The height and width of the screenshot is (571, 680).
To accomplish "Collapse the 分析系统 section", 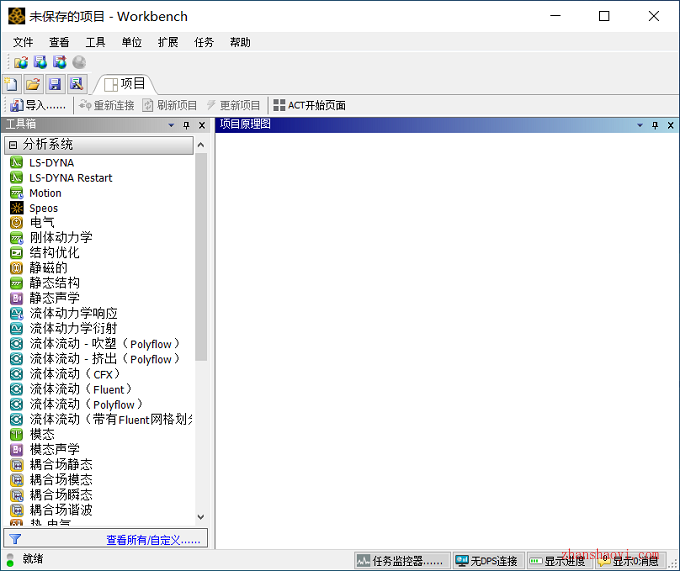I will [13, 145].
